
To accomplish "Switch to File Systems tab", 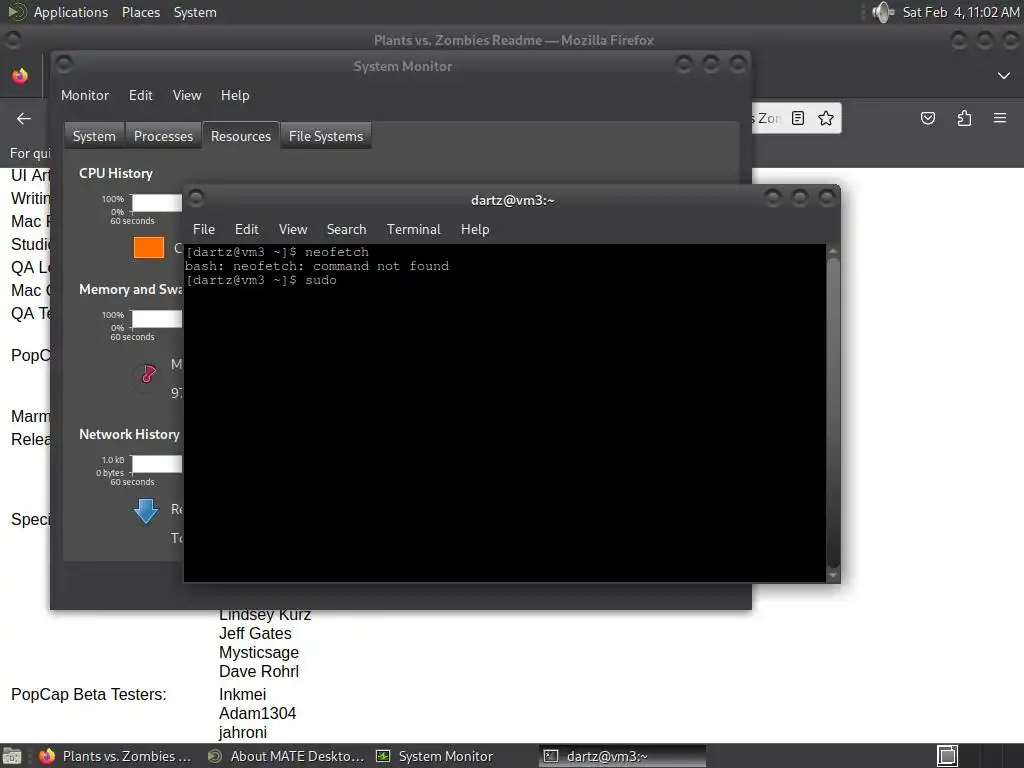I will tap(326, 136).
